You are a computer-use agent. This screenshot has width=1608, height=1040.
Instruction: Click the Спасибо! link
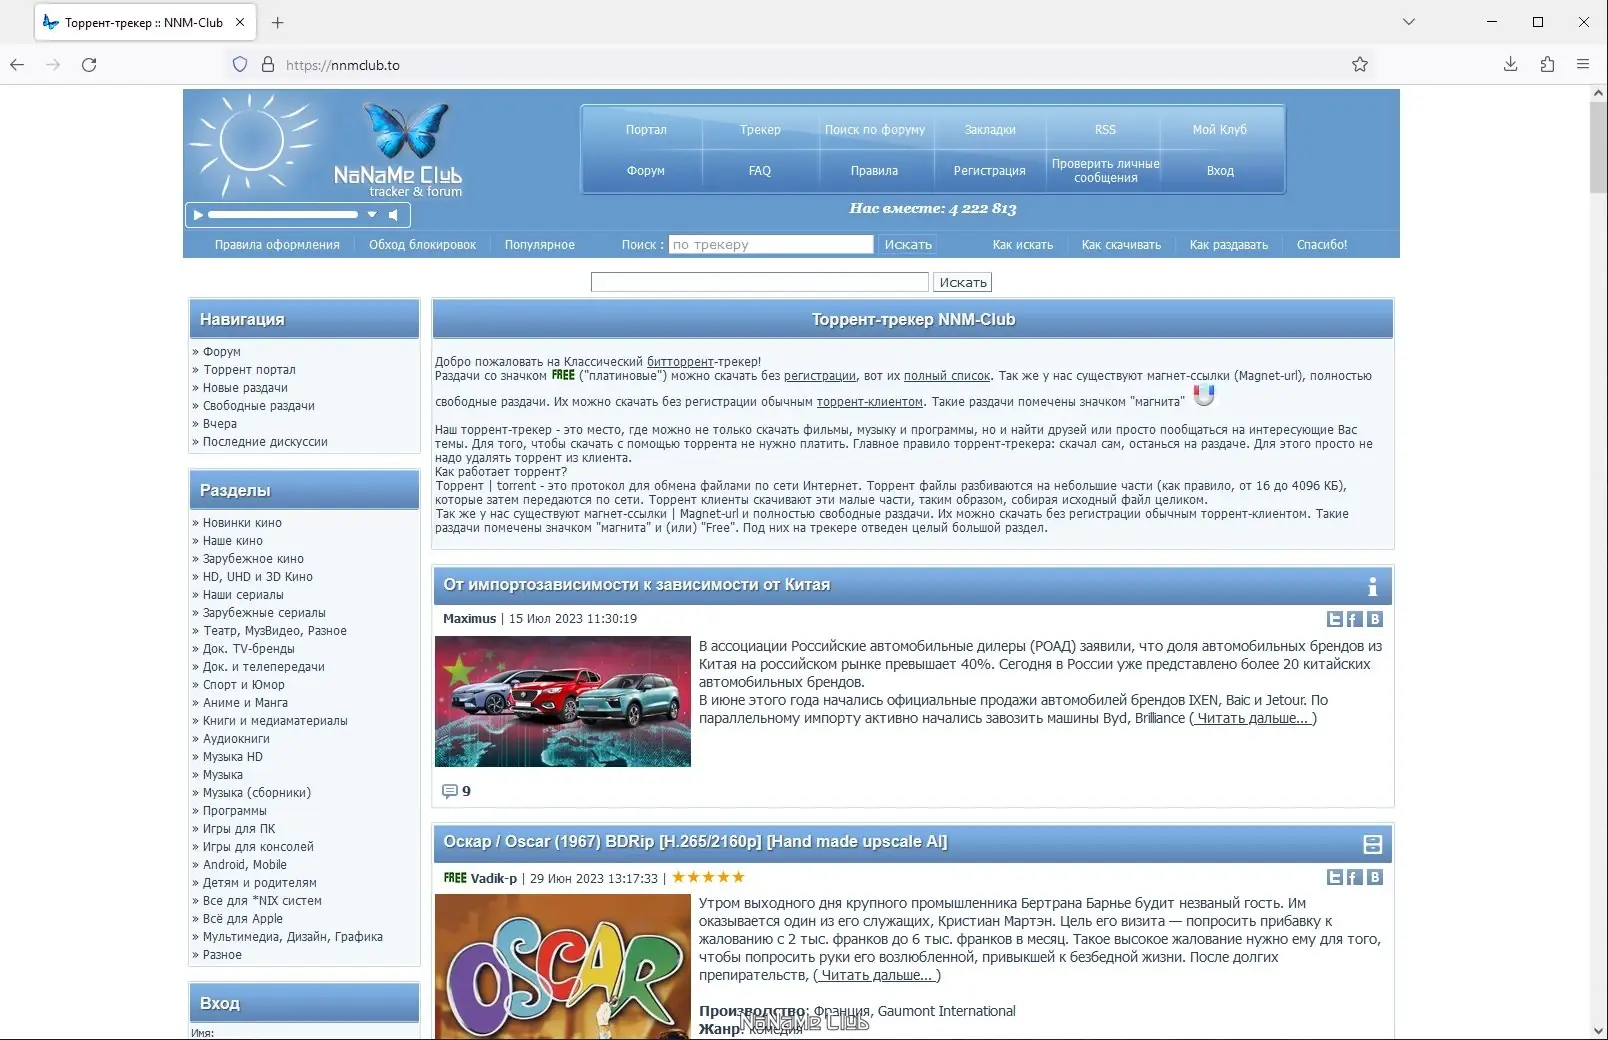[1322, 245]
